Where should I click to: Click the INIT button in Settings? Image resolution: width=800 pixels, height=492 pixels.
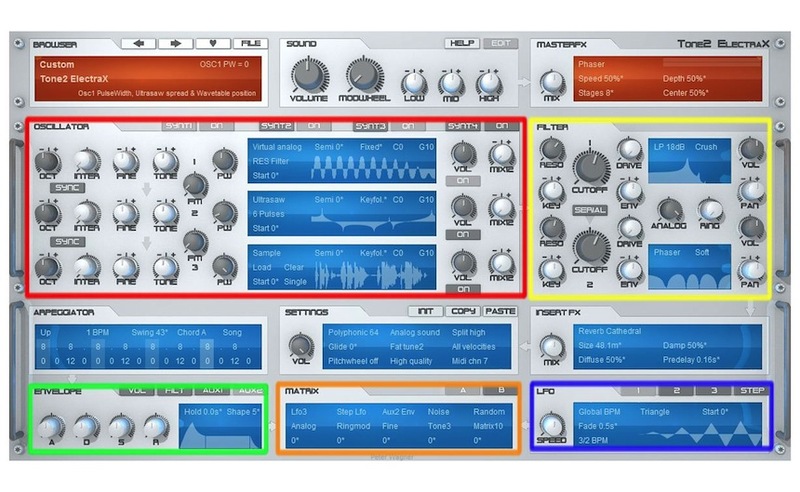[426, 312]
